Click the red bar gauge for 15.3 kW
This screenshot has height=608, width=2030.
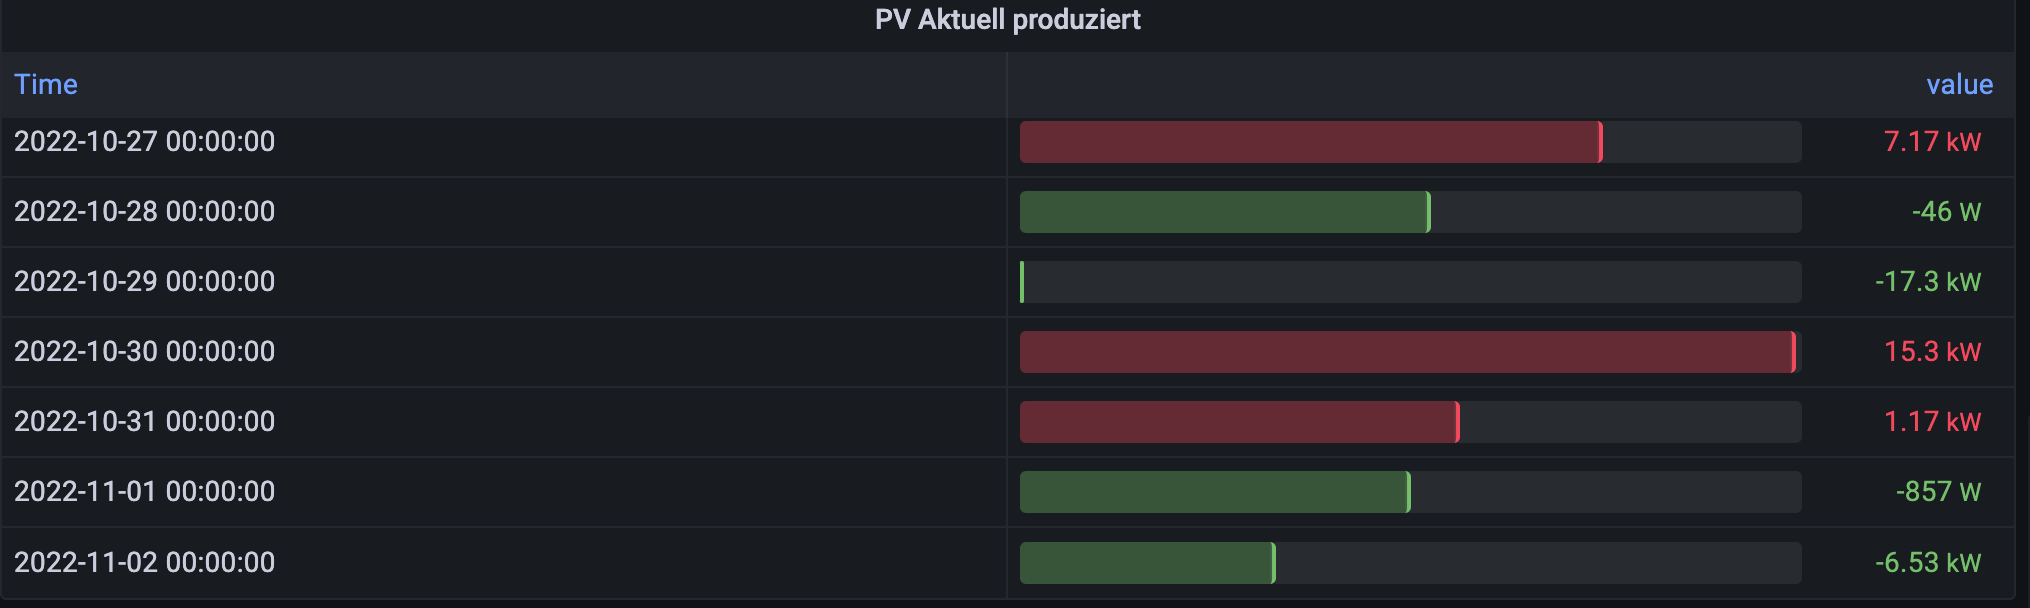tap(1407, 352)
